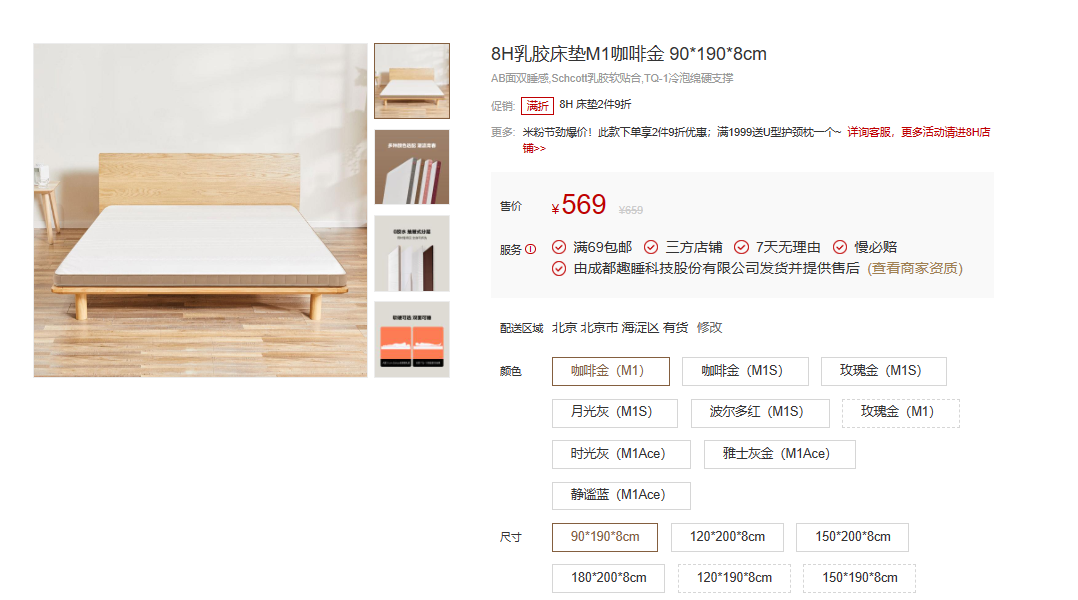Select the 波尔多红 (M1S) color option
This screenshot has height=600, width=1078.
[760, 412]
